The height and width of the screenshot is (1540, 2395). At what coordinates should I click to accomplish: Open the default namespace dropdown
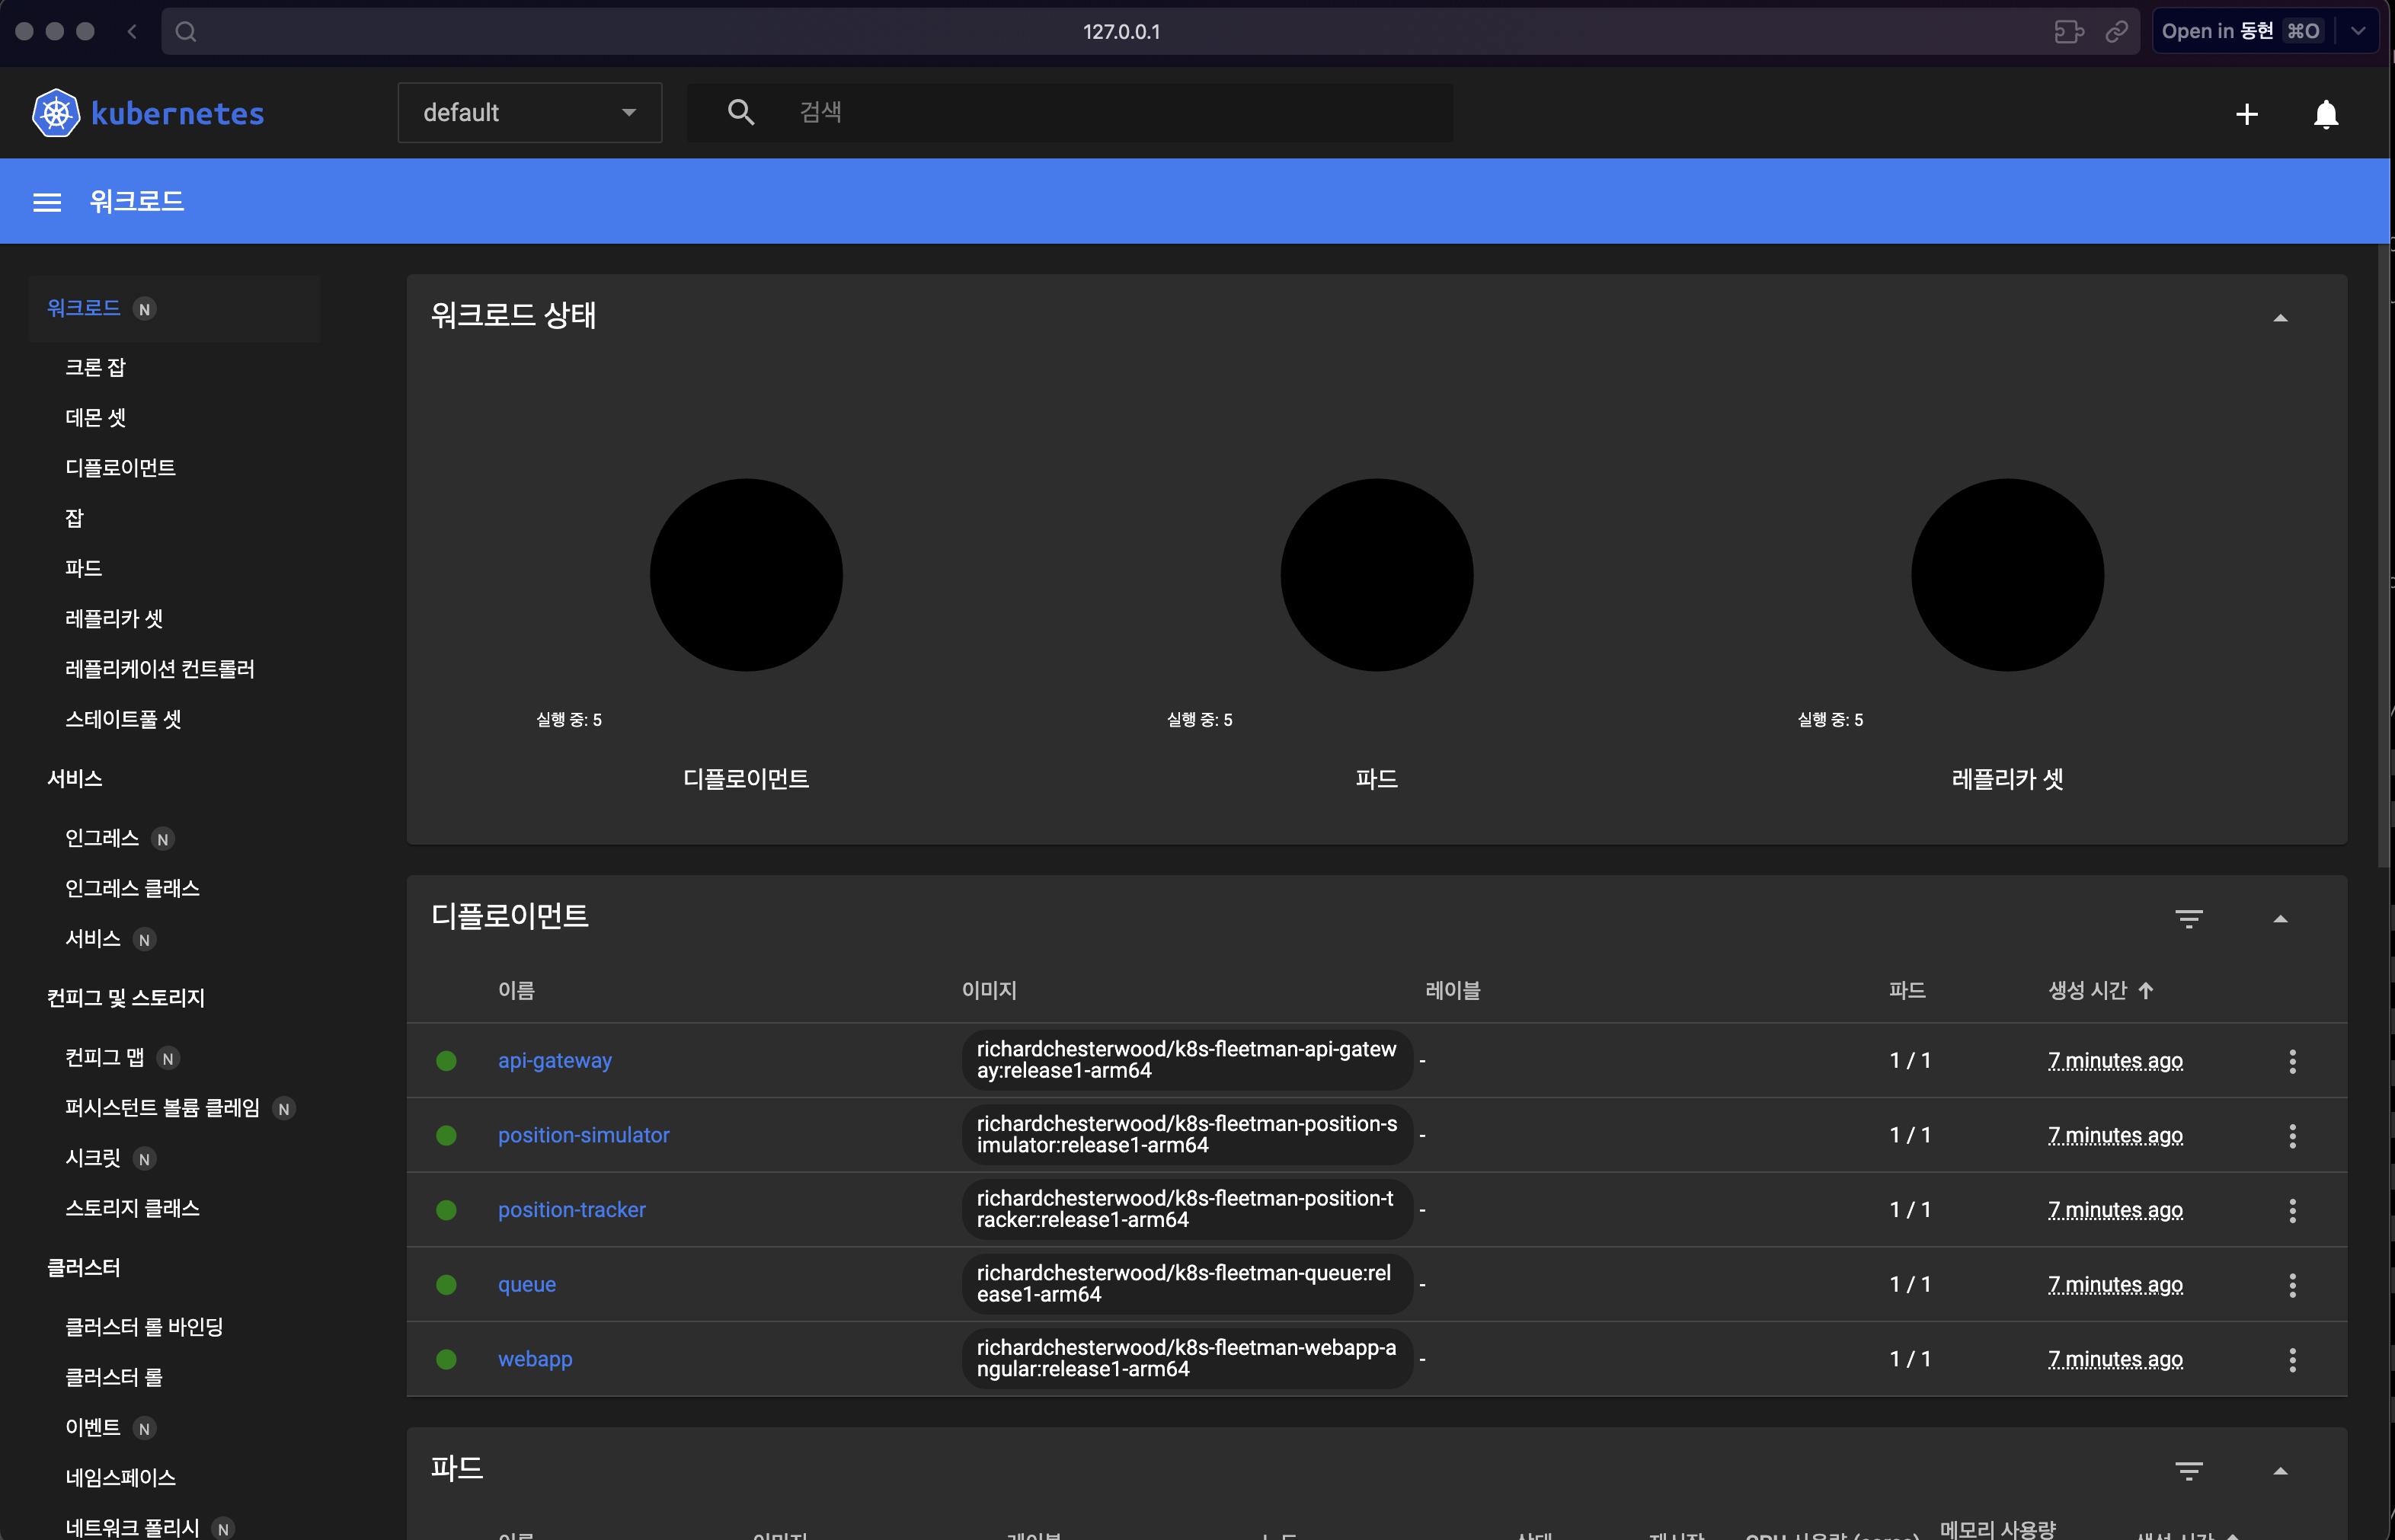529,113
